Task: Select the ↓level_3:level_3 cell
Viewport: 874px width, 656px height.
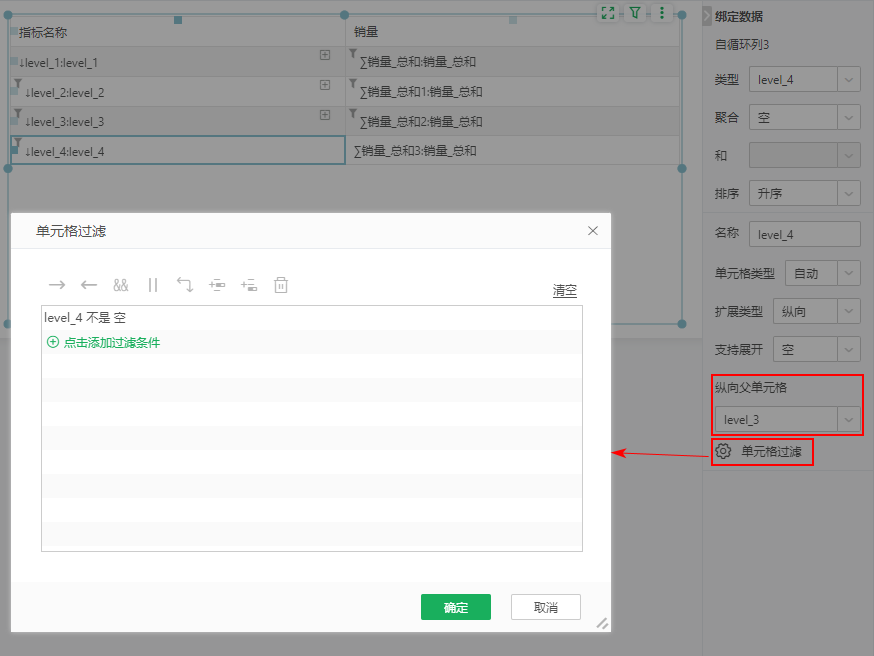Action: tap(177, 122)
